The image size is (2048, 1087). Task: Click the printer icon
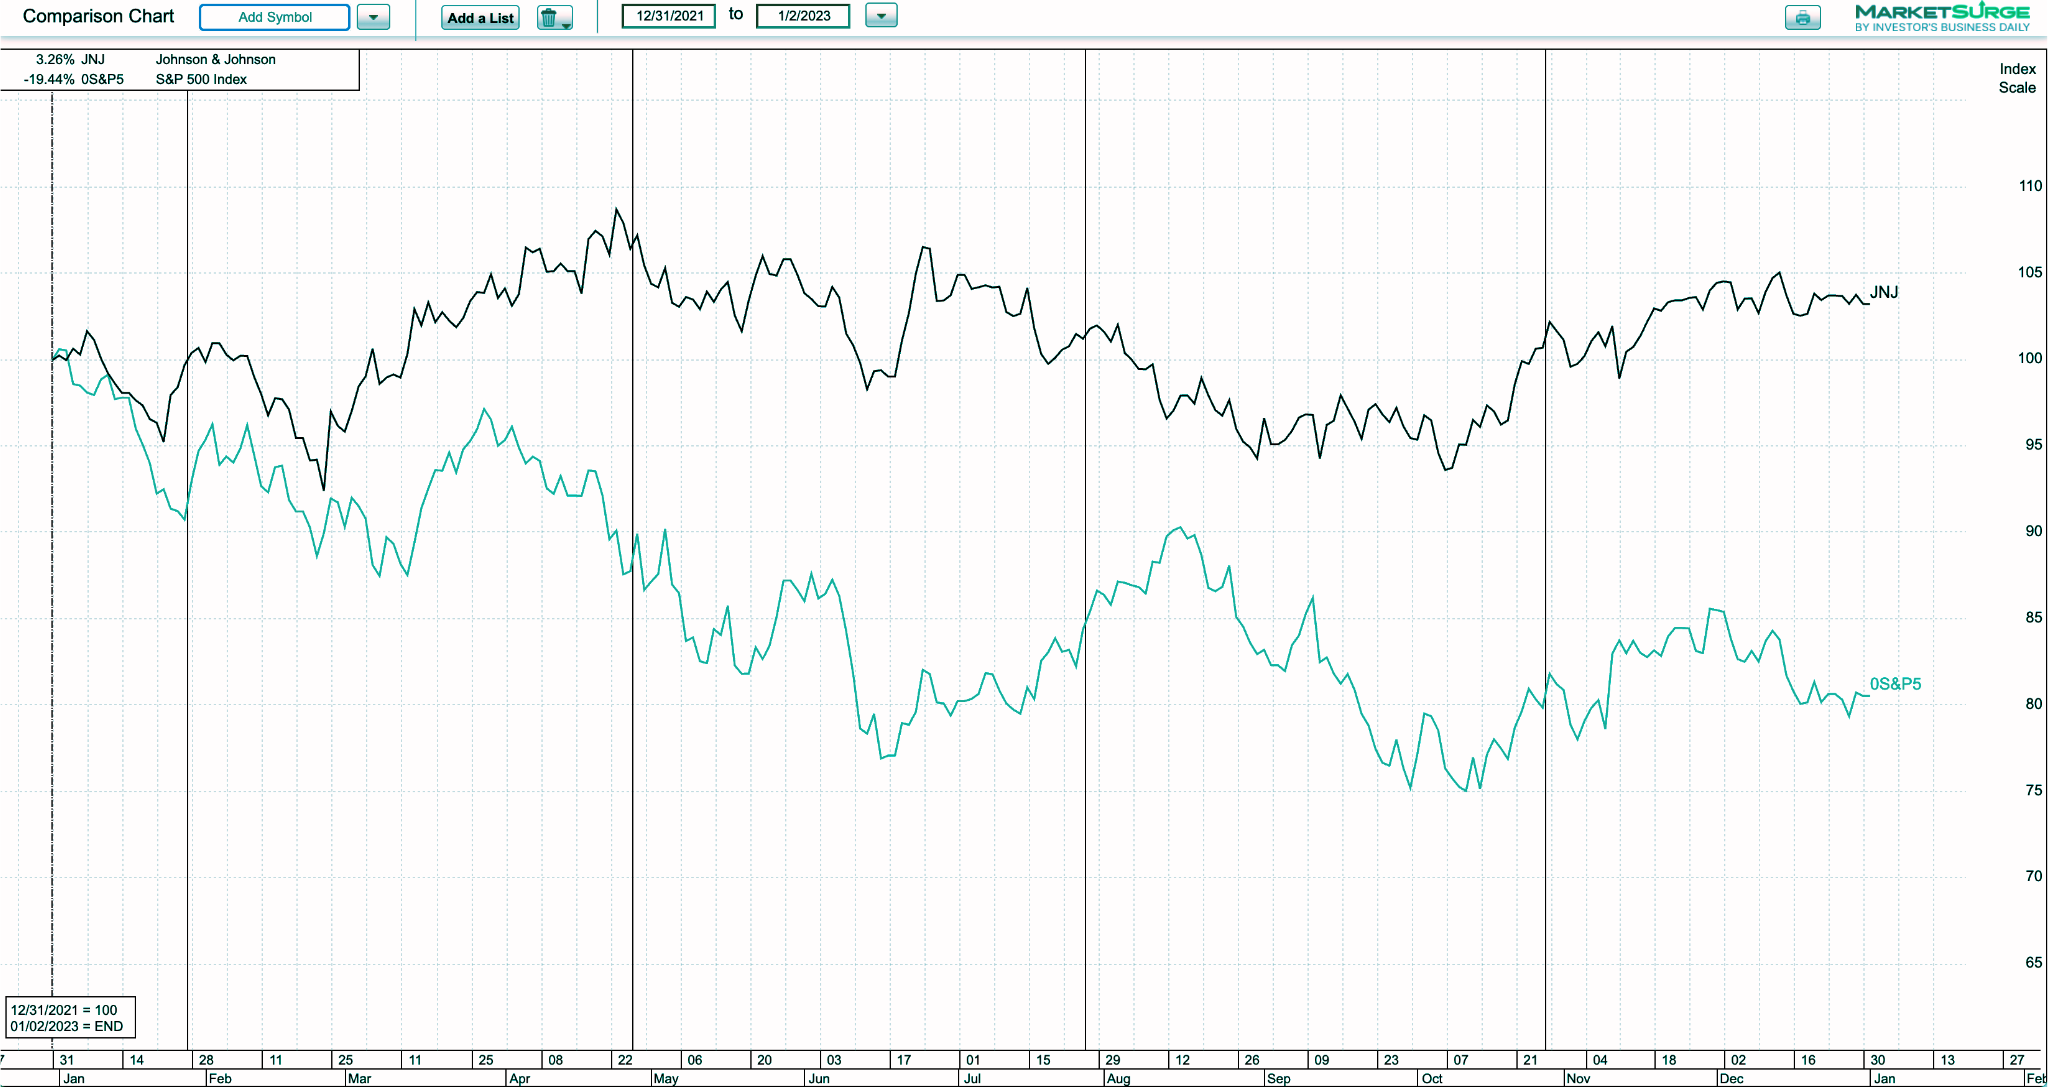point(1802,17)
